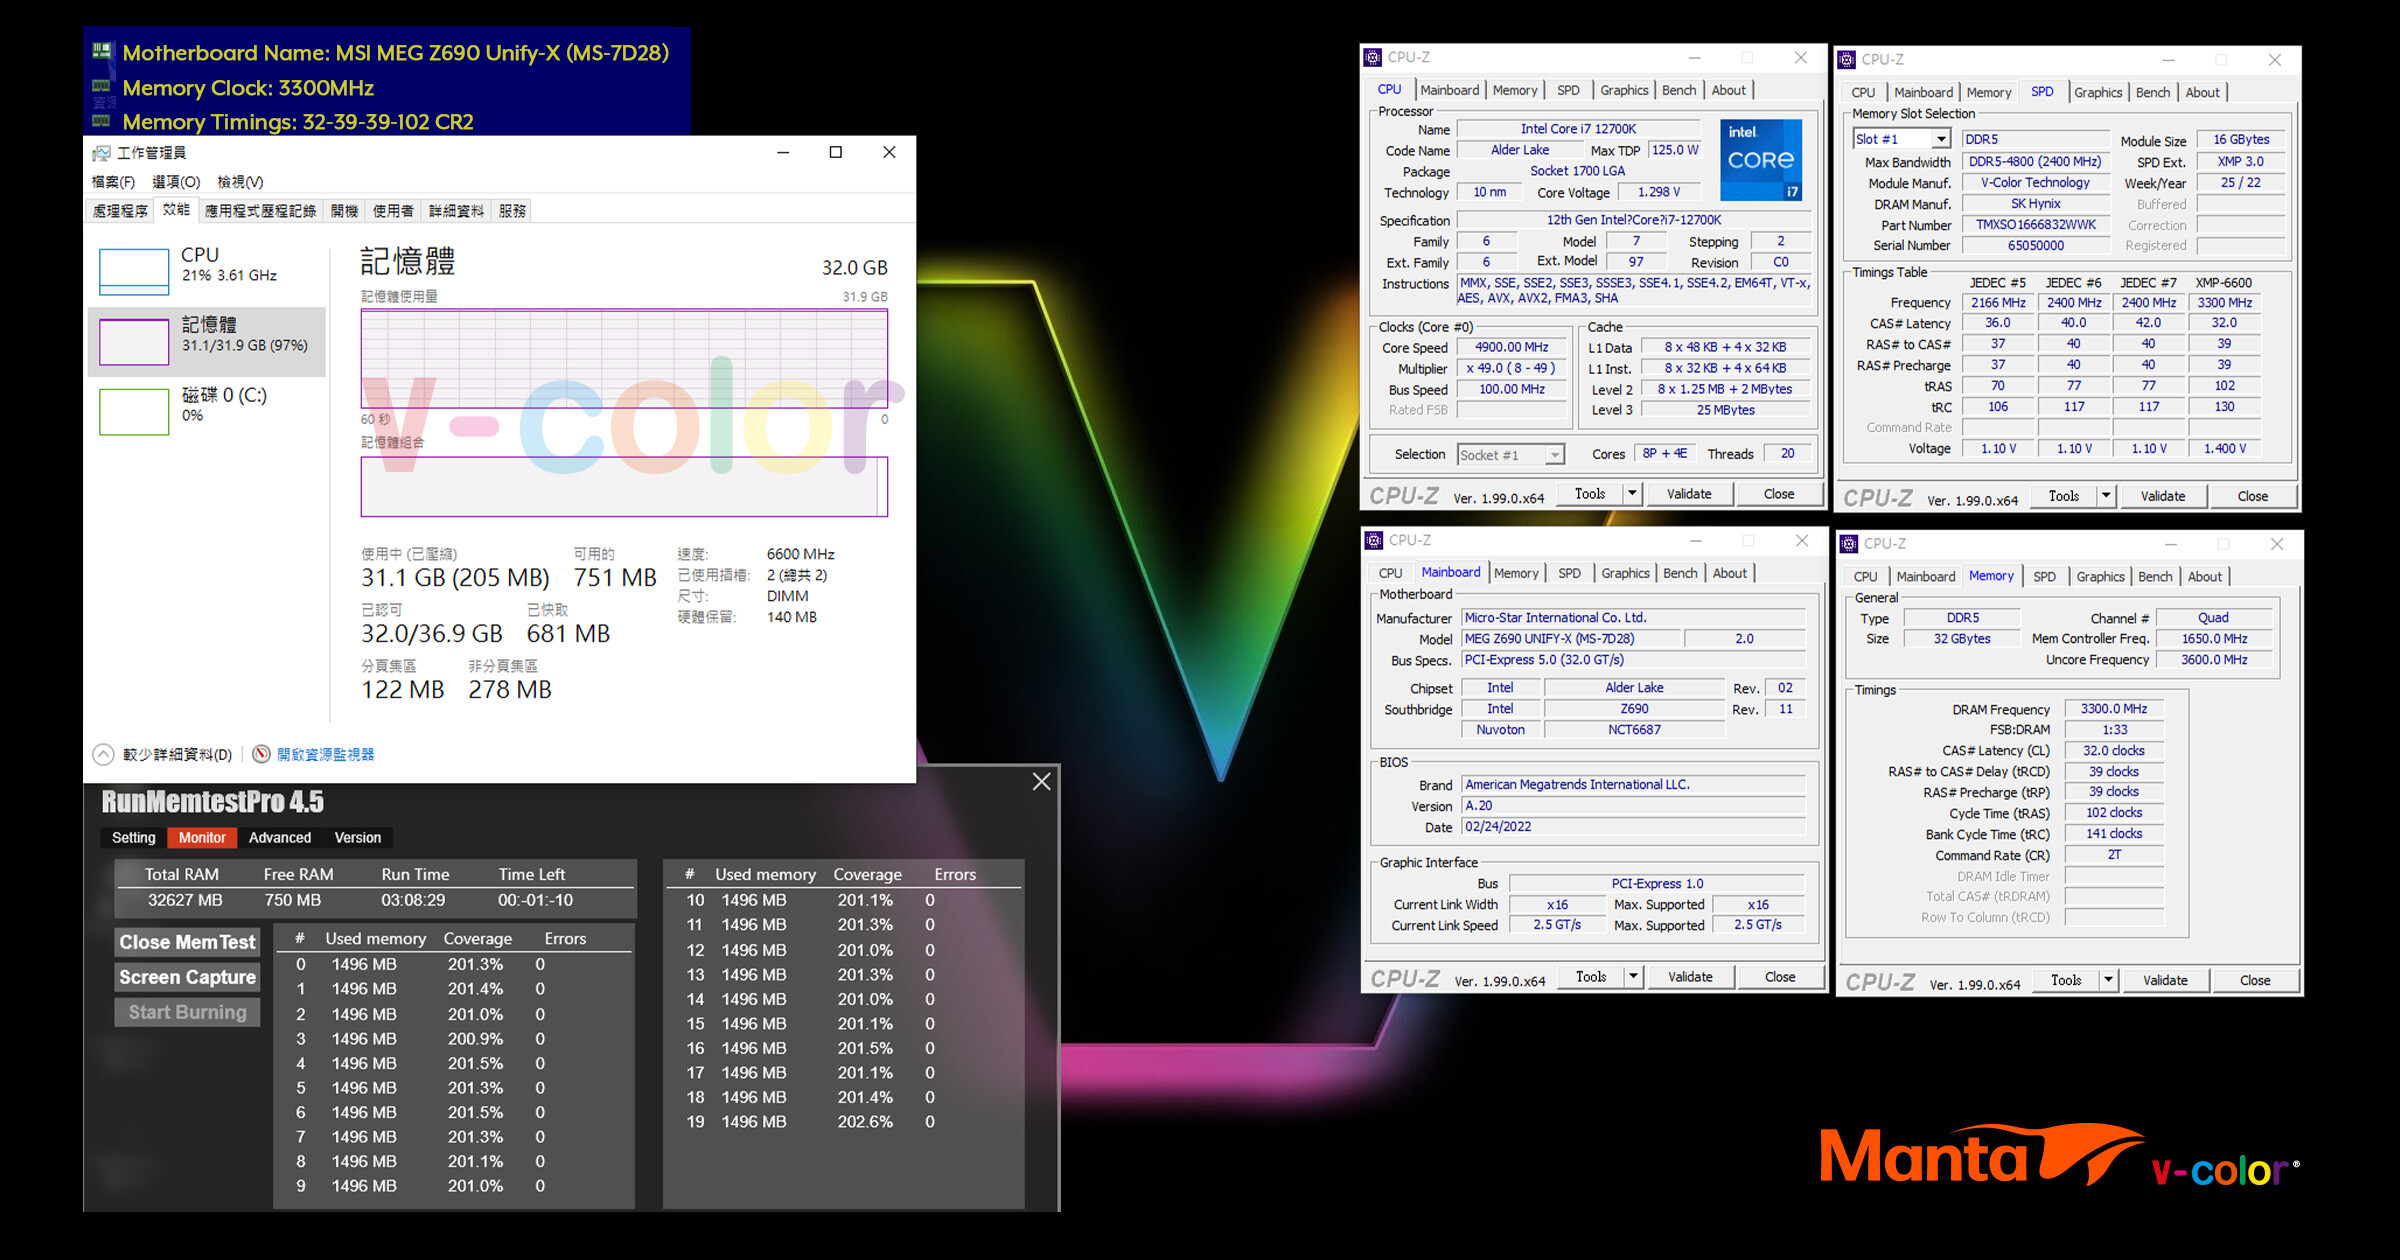This screenshot has height=1260, width=2400.
Task: Click the Intel Core i7 logo badge
Action: (1761, 160)
